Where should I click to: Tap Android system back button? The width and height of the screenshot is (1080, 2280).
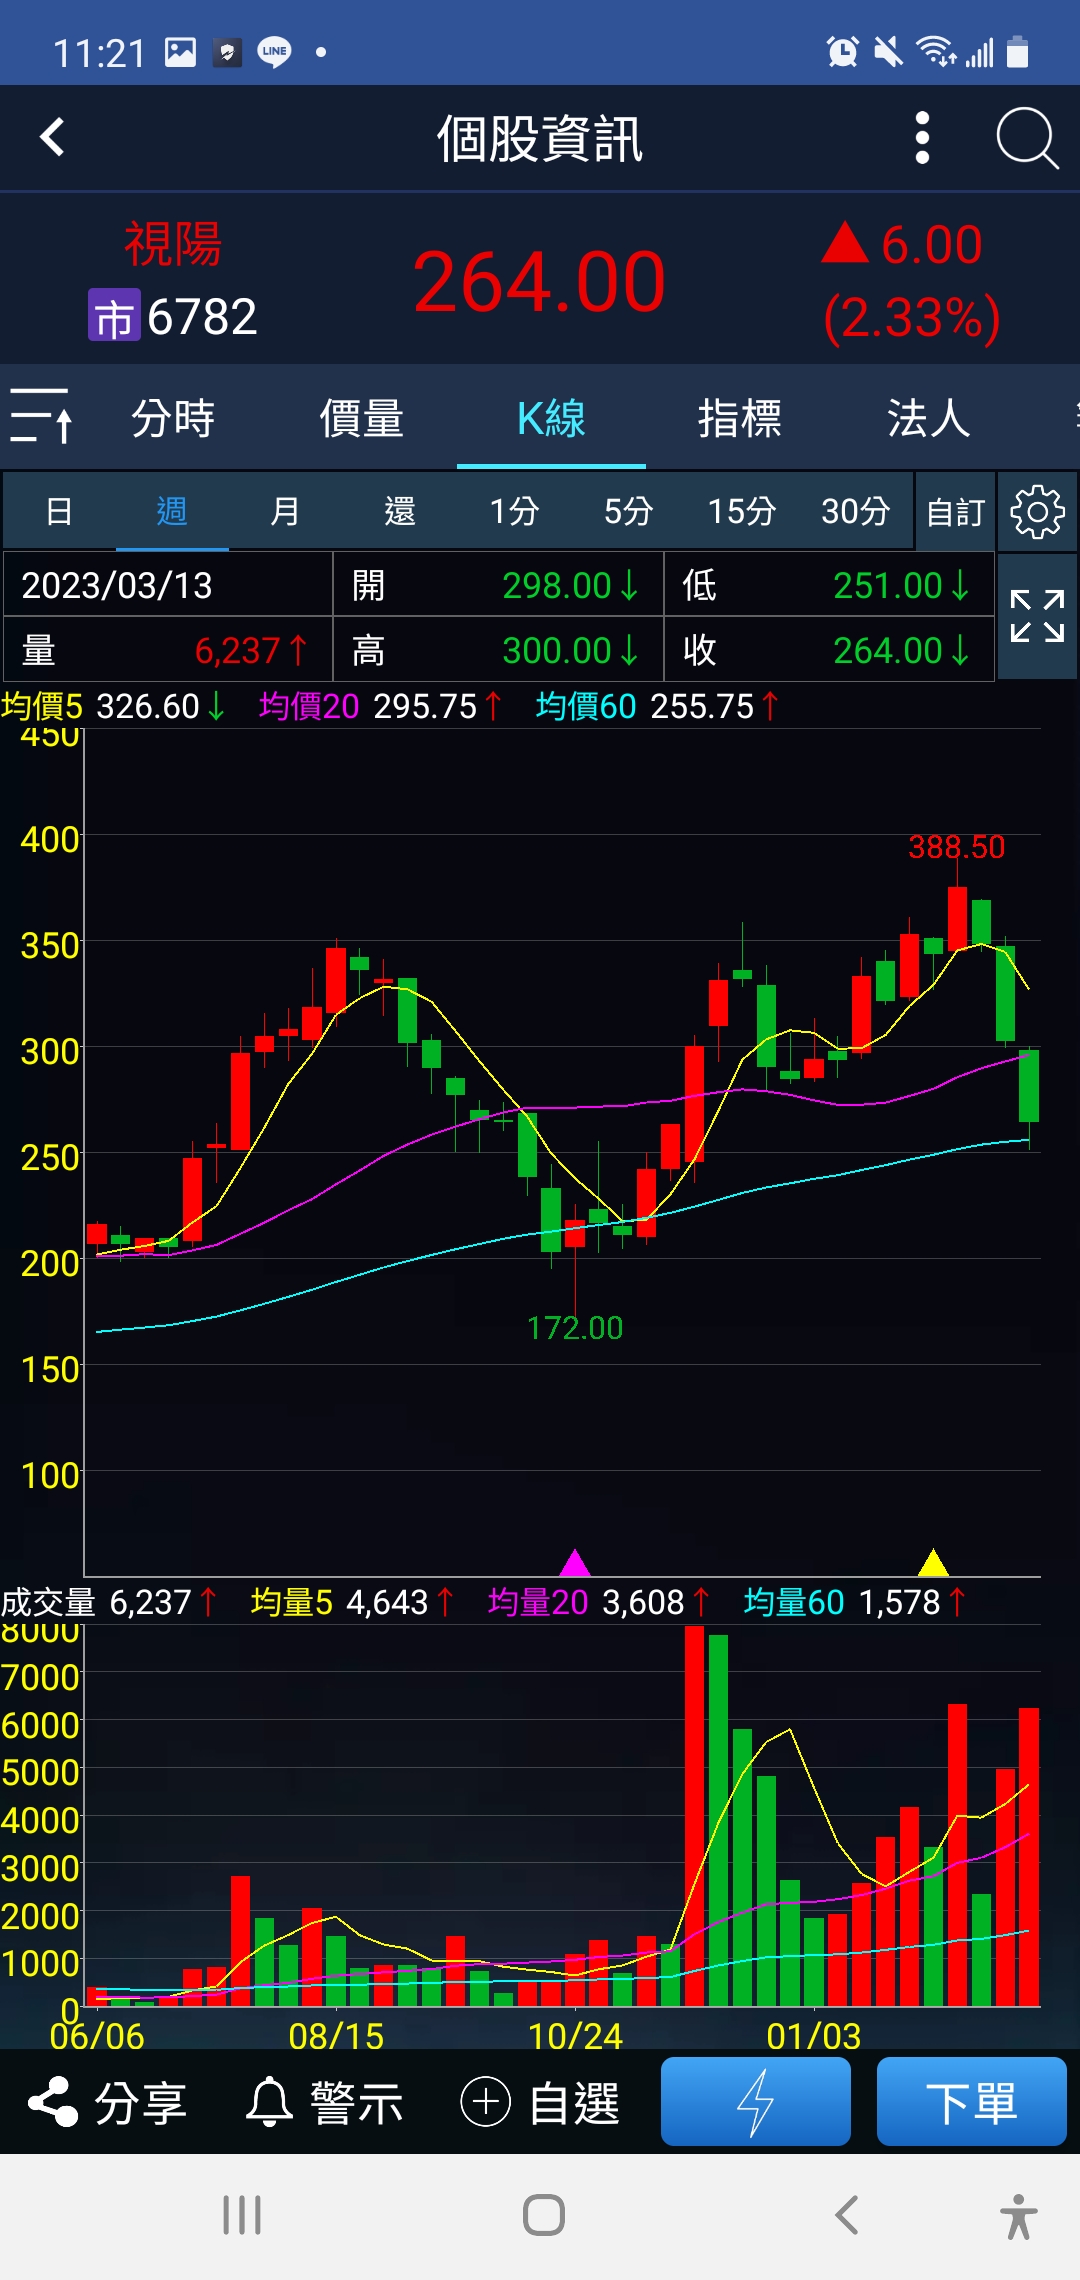[x=847, y=2215]
